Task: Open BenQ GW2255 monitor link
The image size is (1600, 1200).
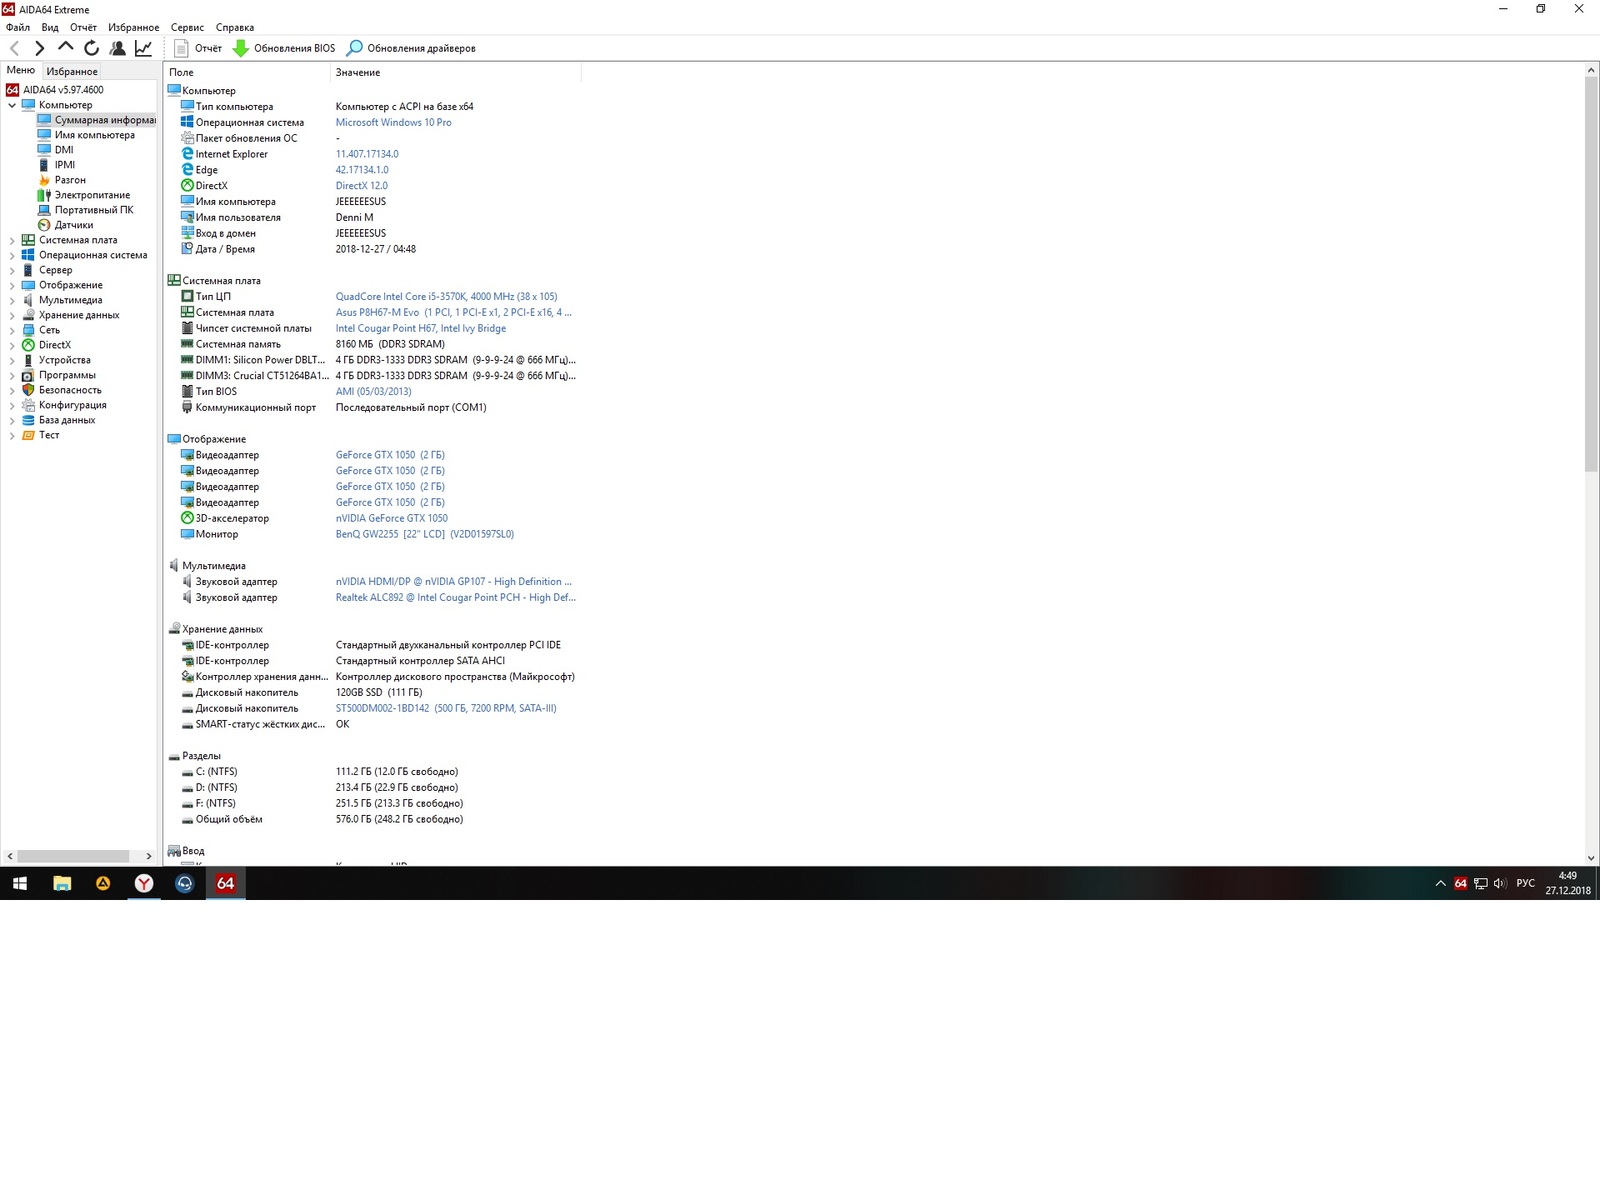Action: (x=424, y=534)
